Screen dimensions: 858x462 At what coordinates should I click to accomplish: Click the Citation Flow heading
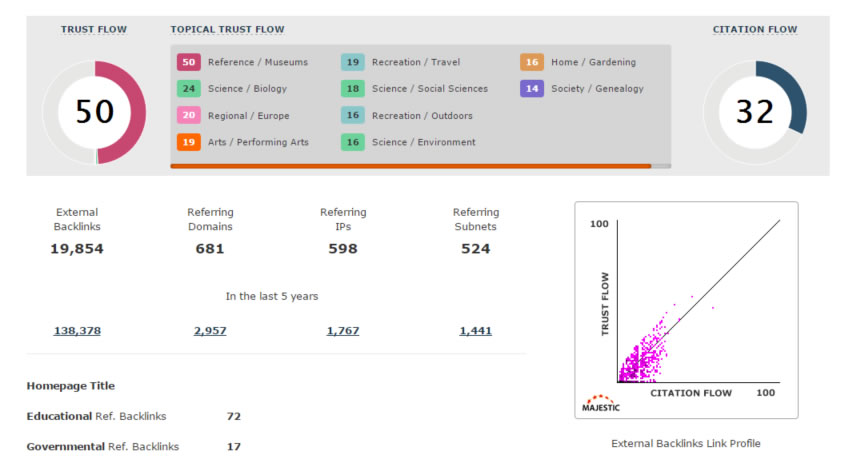pyautogui.click(x=755, y=30)
